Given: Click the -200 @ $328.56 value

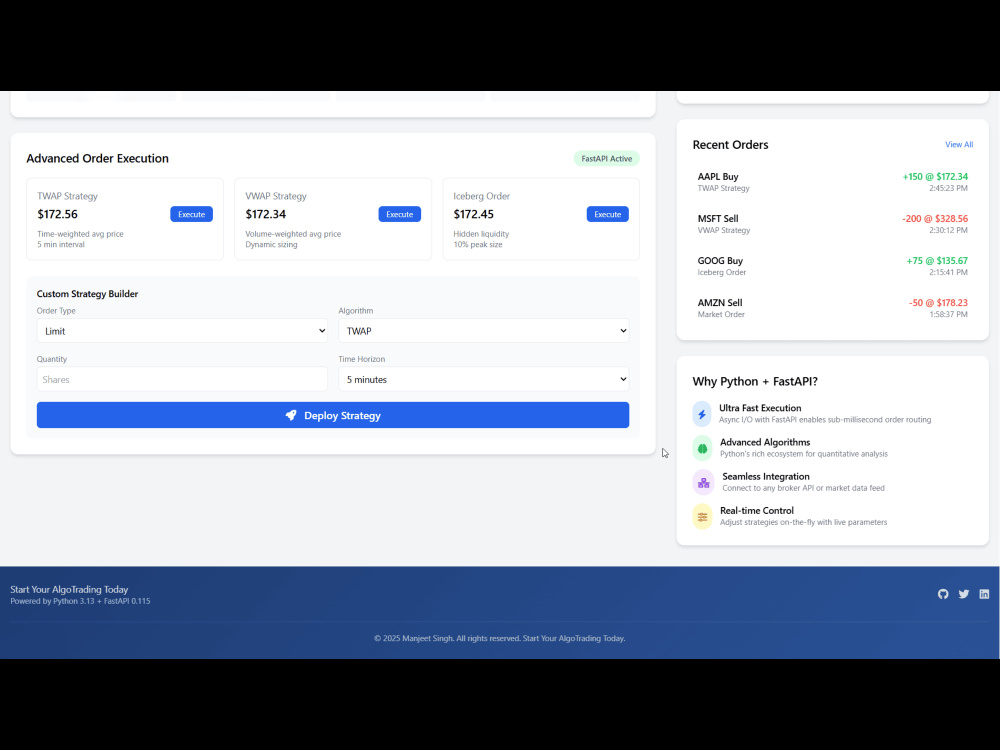Looking at the screenshot, I should (x=935, y=219).
